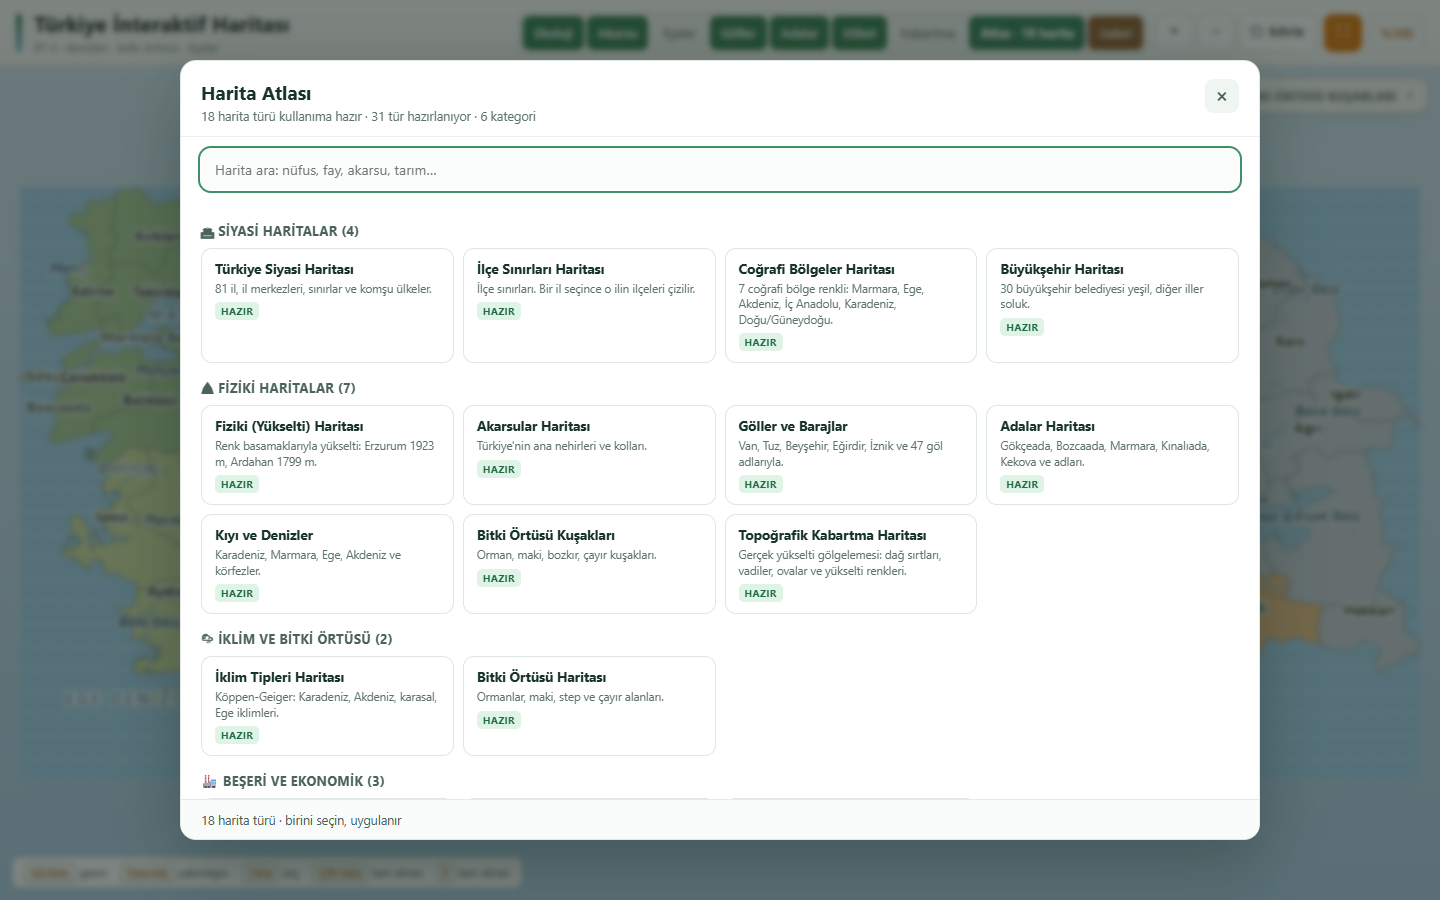Image resolution: width=1440 pixels, height=900 pixels.
Task: Click HAZIR badge on Adalar Haritası
Action: coord(1022,484)
